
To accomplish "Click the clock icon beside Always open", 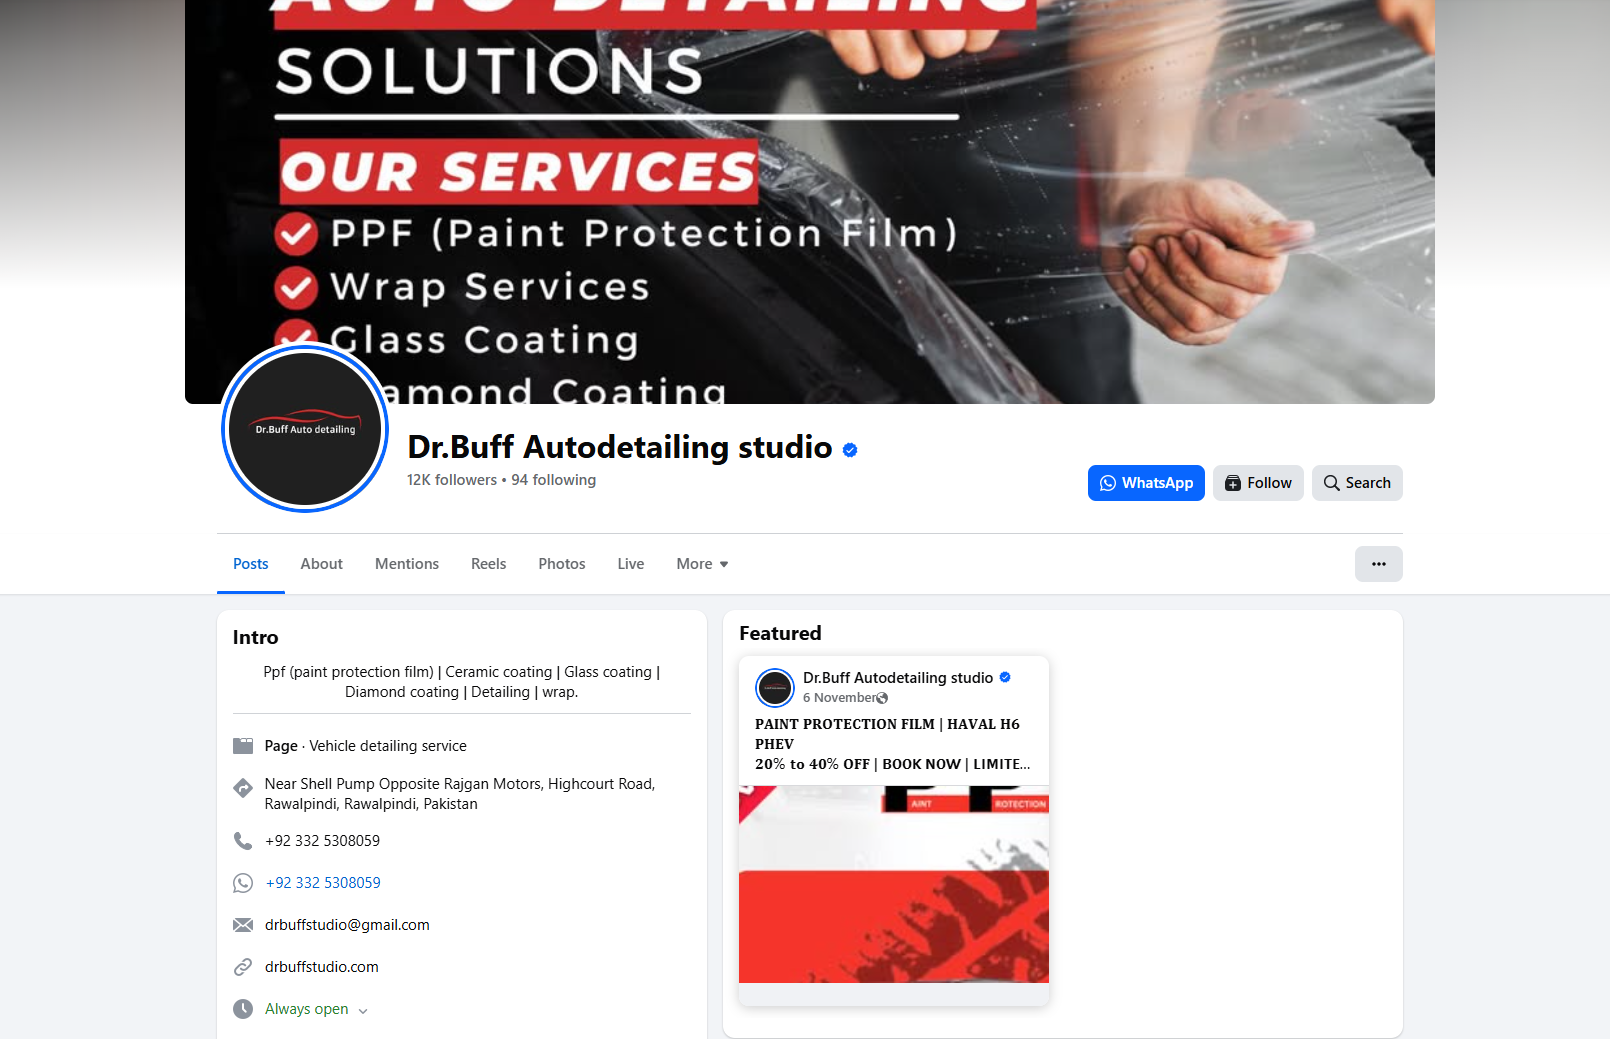I will click(x=243, y=1009).
